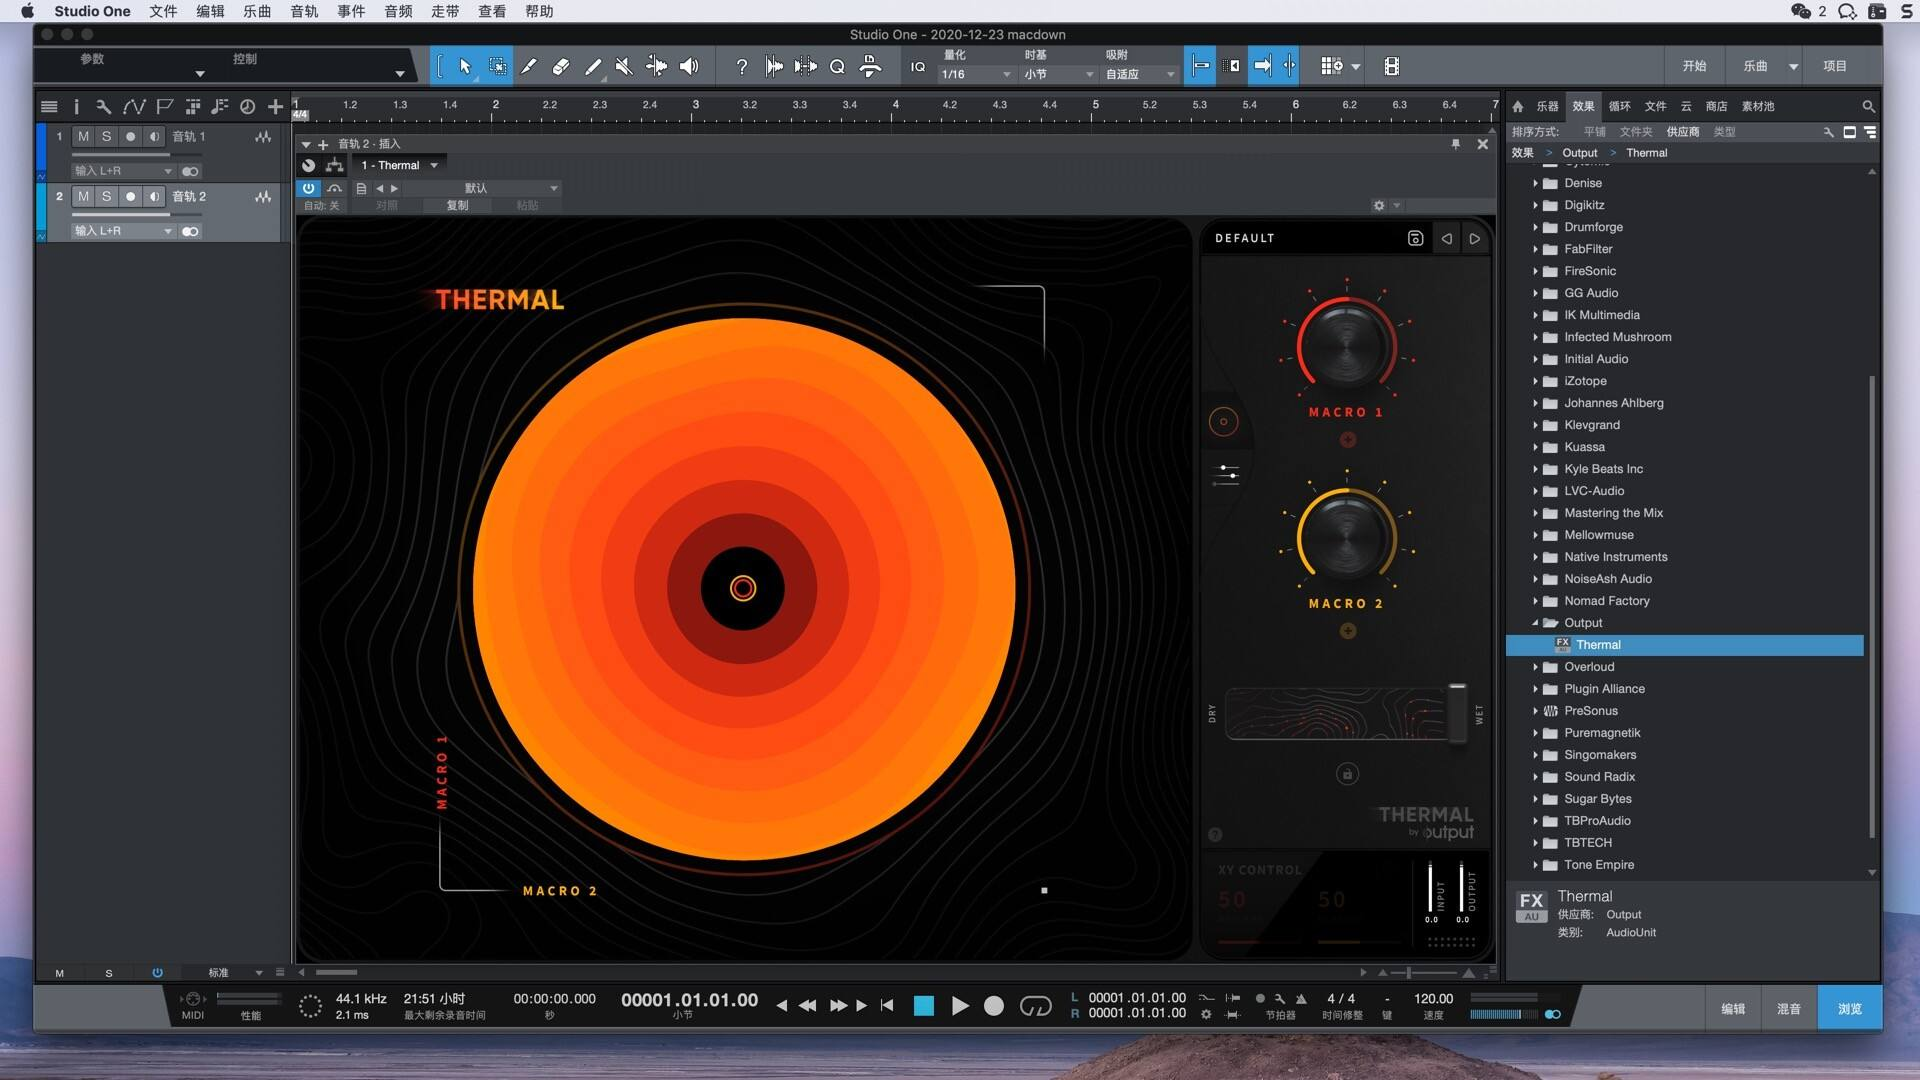Adjust the MACRO 2 knob
Viewport: 1920px width, 1080px height.
1346,537
